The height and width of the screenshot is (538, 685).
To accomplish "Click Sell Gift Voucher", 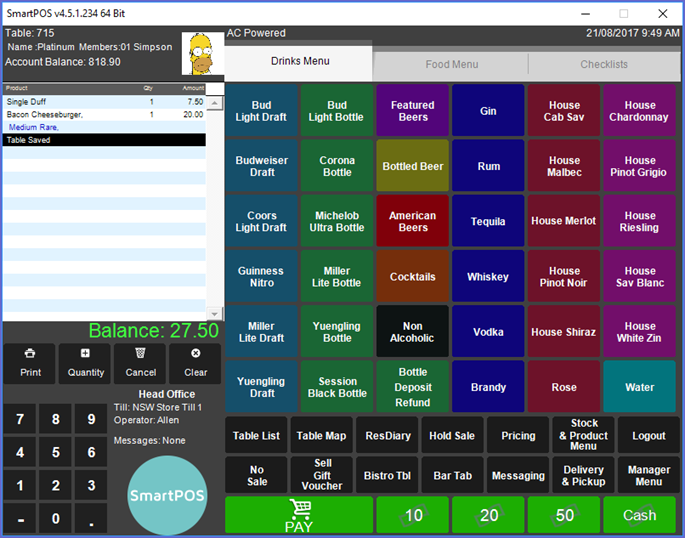I will pyautogui.click(x=322, y=475).
